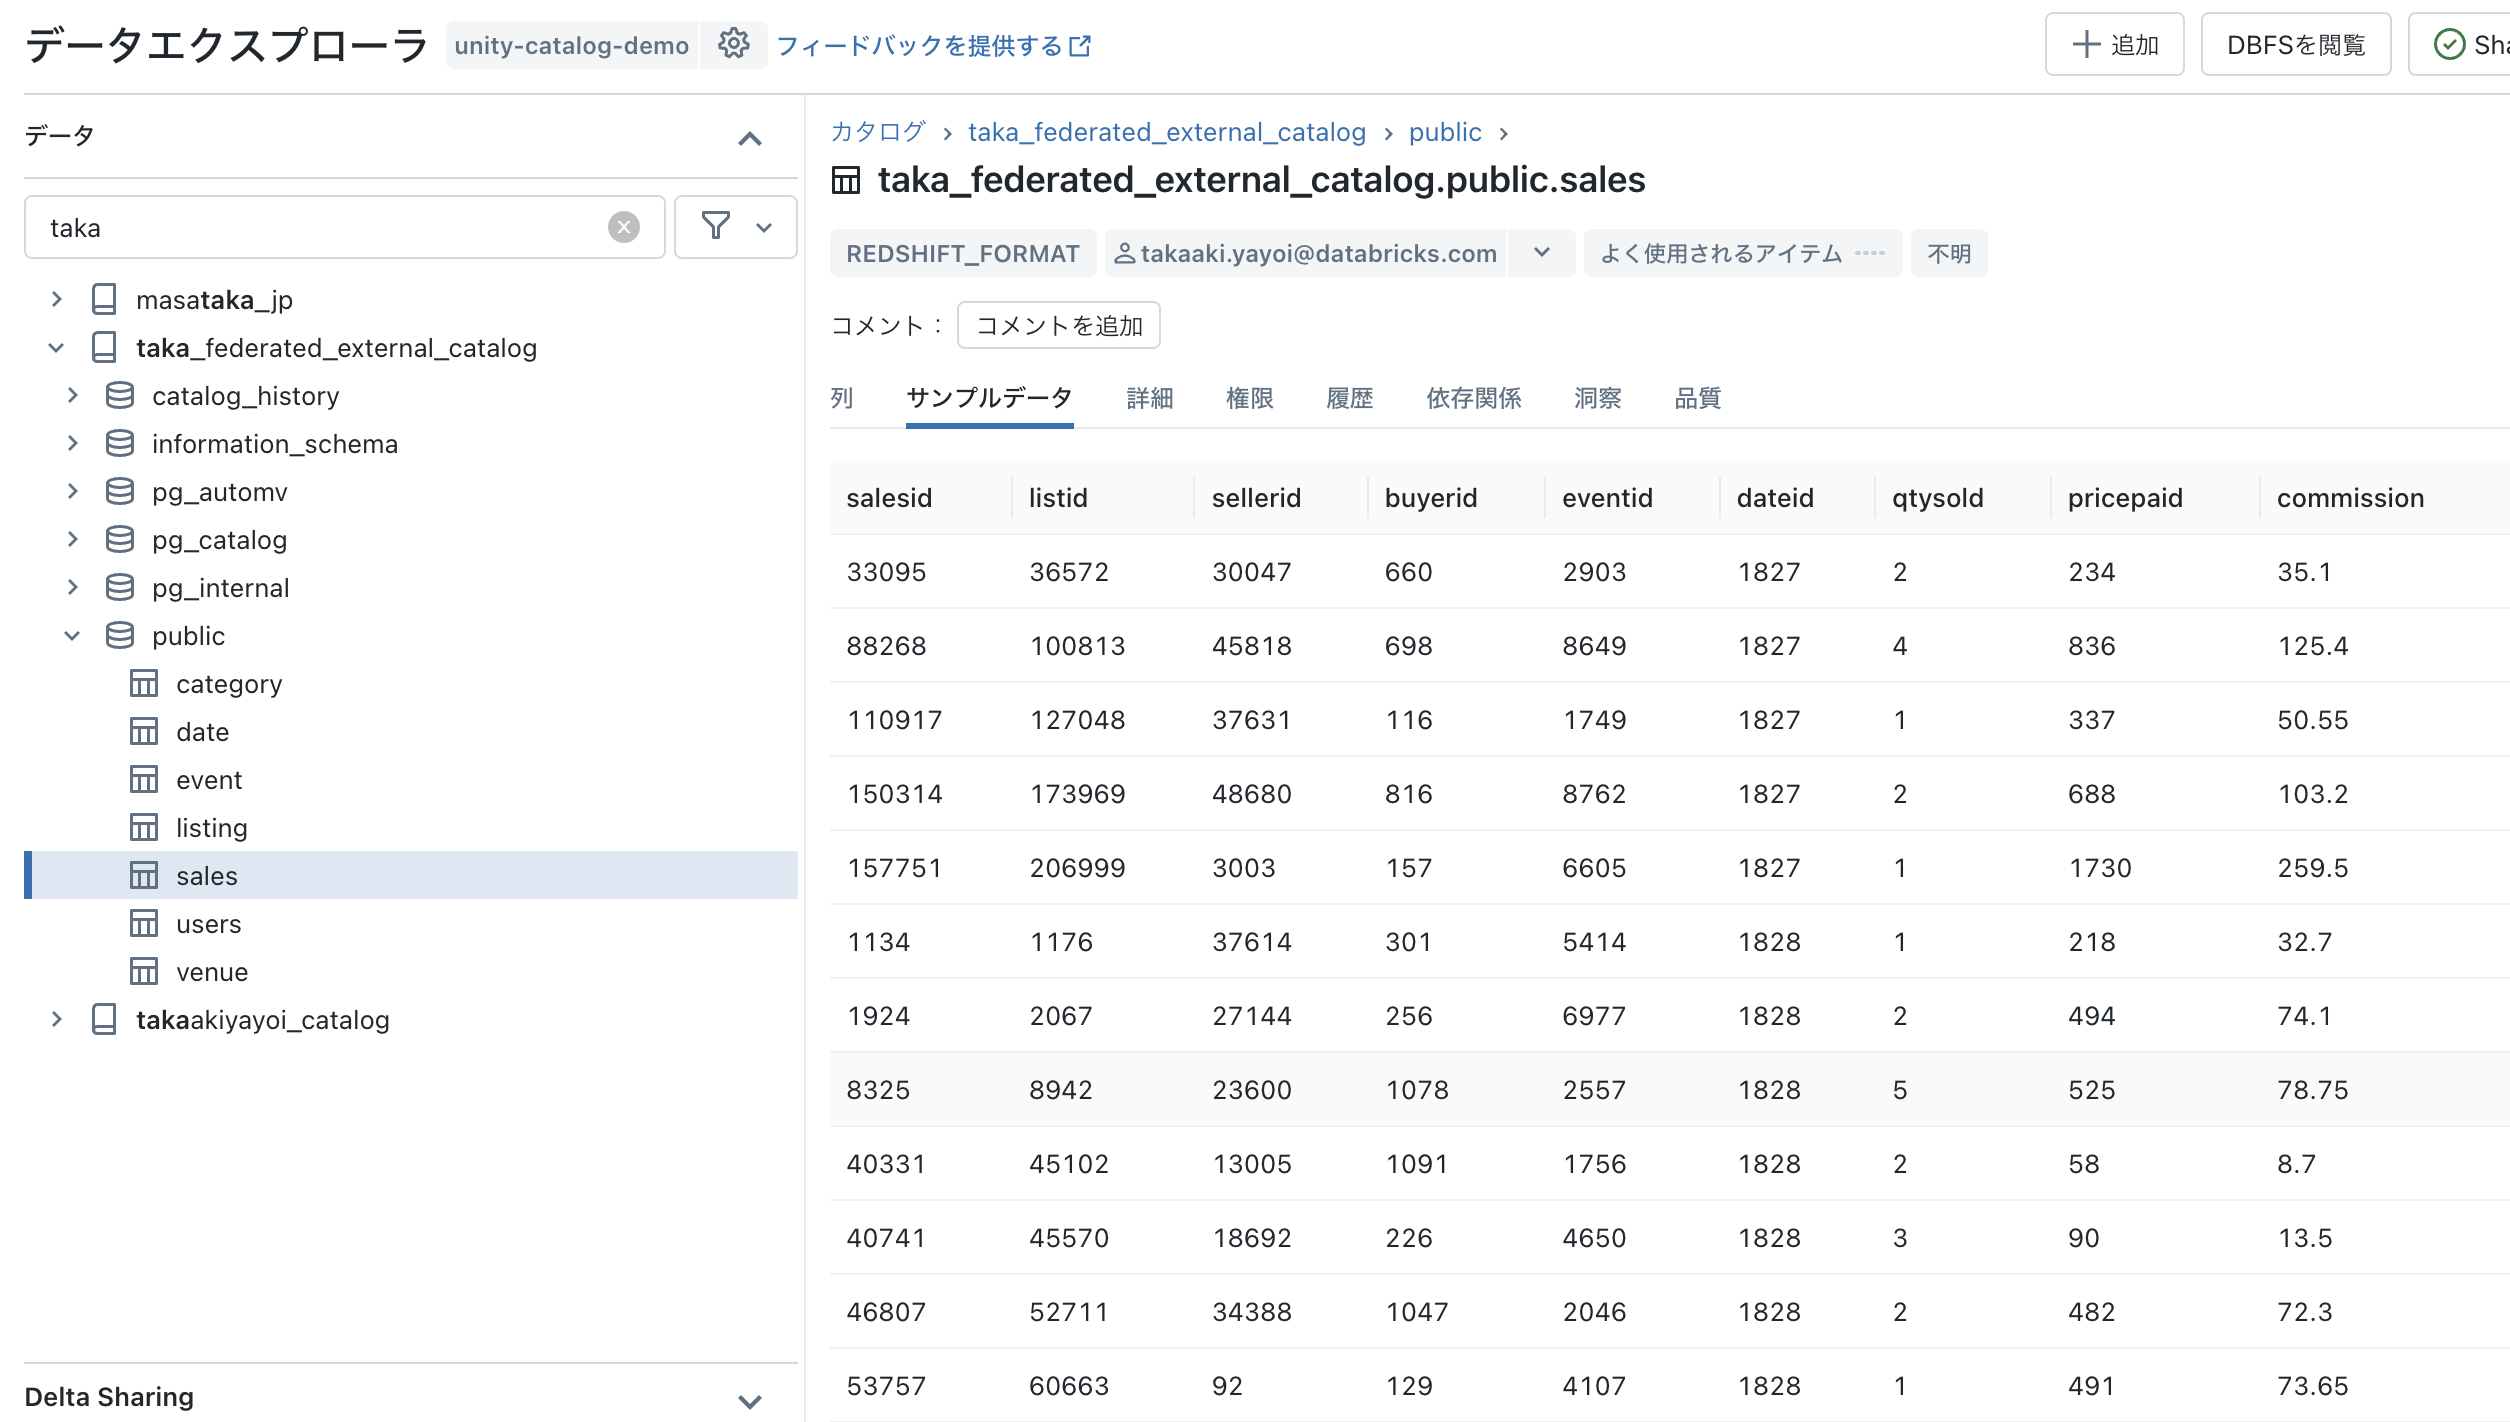Click the catalog icon beside taka_federated_external_catalog
This screenshot has height=1422, width=2510.
click(x=104, y=347)
